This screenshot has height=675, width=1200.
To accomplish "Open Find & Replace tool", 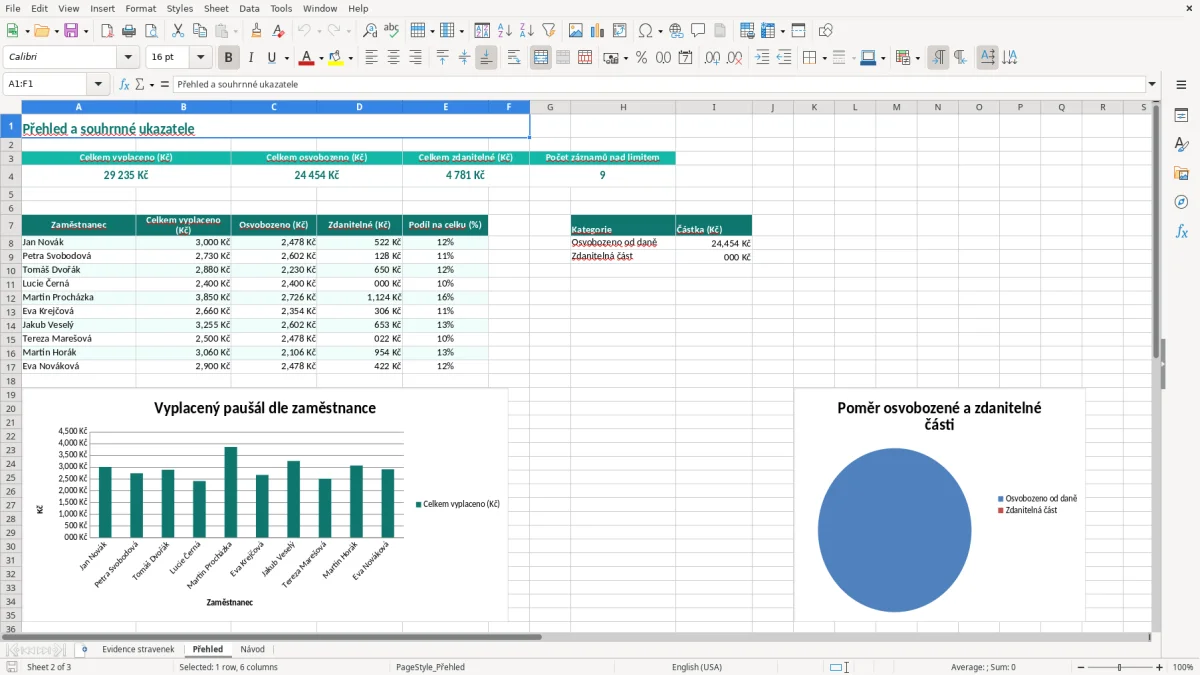I will pos(370,31).
